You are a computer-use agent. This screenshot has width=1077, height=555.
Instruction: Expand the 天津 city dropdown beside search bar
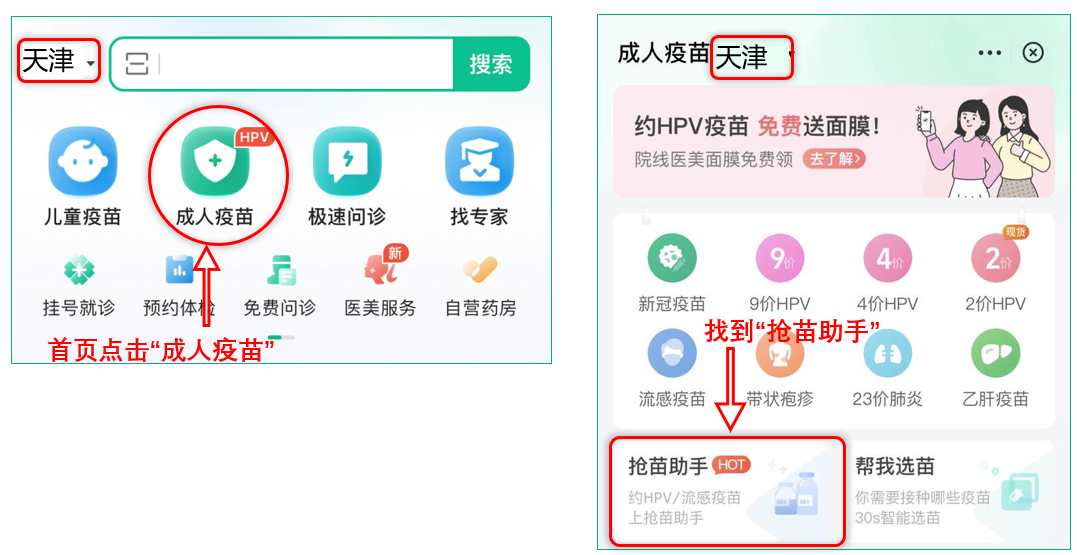[59, 63]
